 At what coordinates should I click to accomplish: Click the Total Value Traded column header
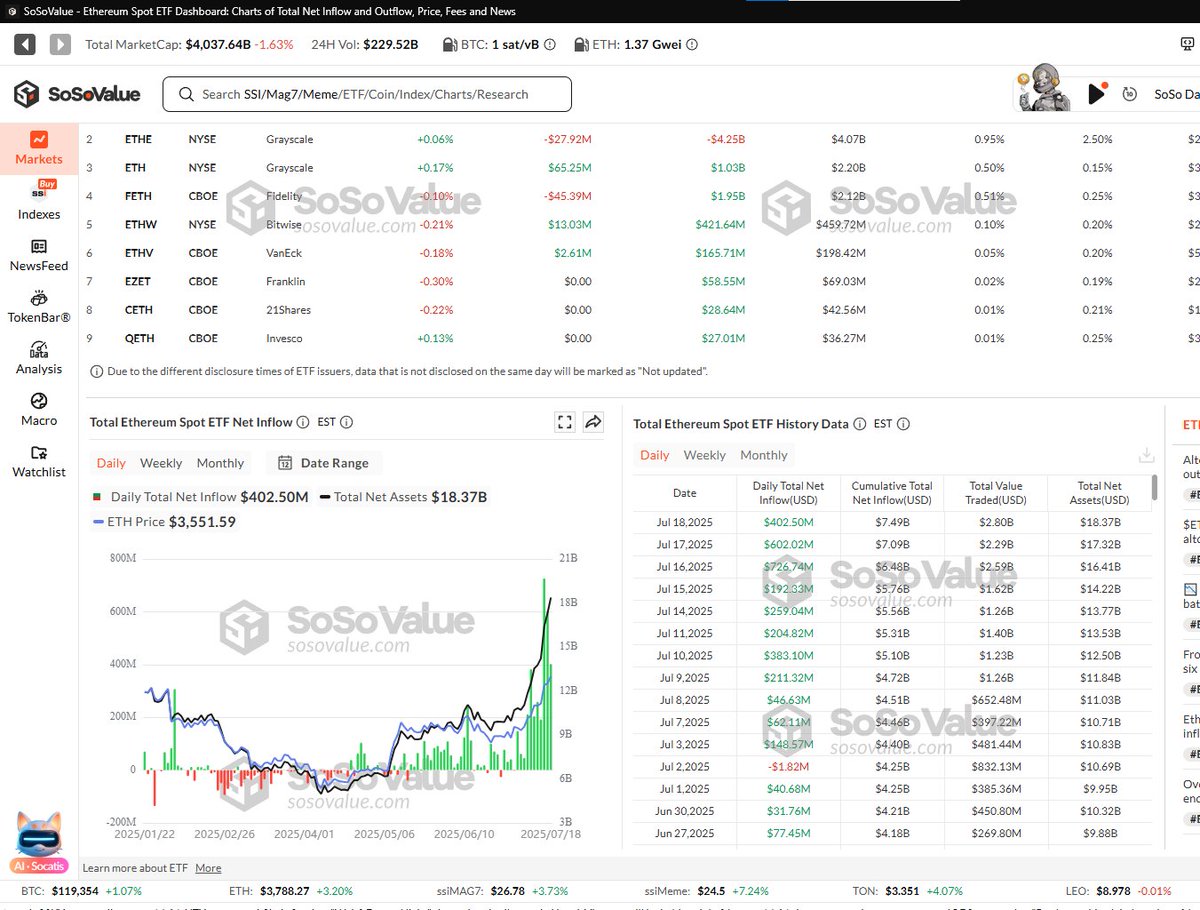coord(996,493)
